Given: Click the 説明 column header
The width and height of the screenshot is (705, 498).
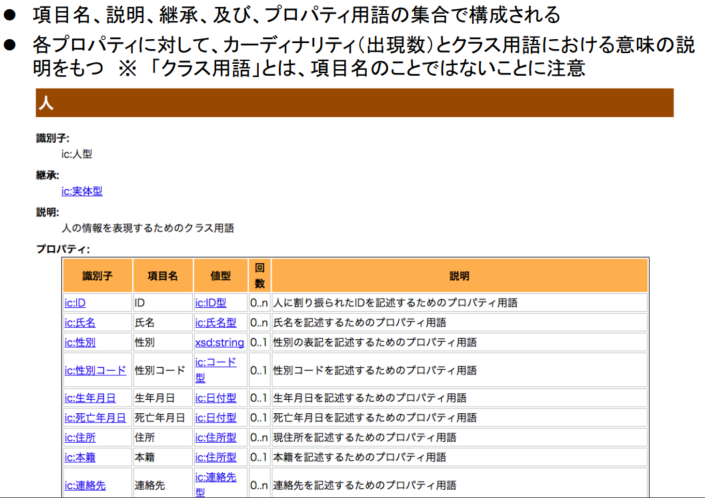Looking at the screenshot, I should pyautogui.click(x=459, y=276).
